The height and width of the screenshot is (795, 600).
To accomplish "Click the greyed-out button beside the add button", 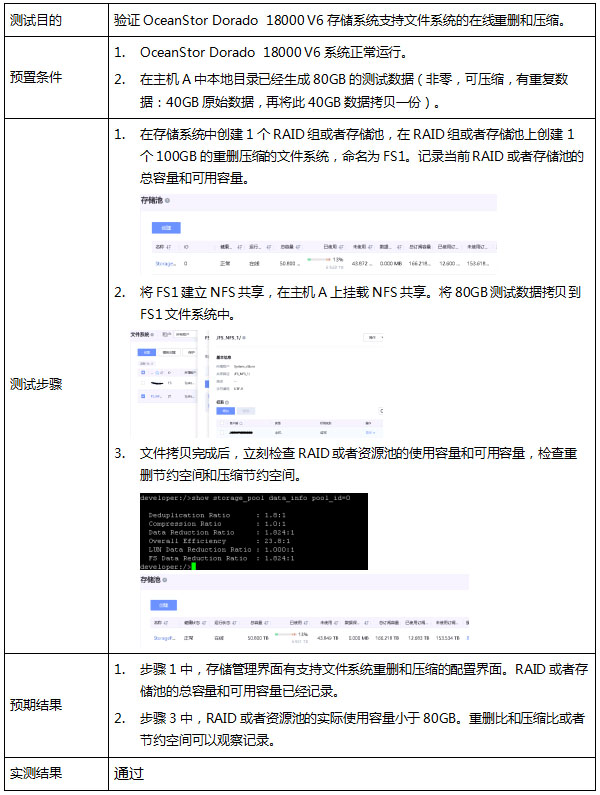I will coord(246,411).
